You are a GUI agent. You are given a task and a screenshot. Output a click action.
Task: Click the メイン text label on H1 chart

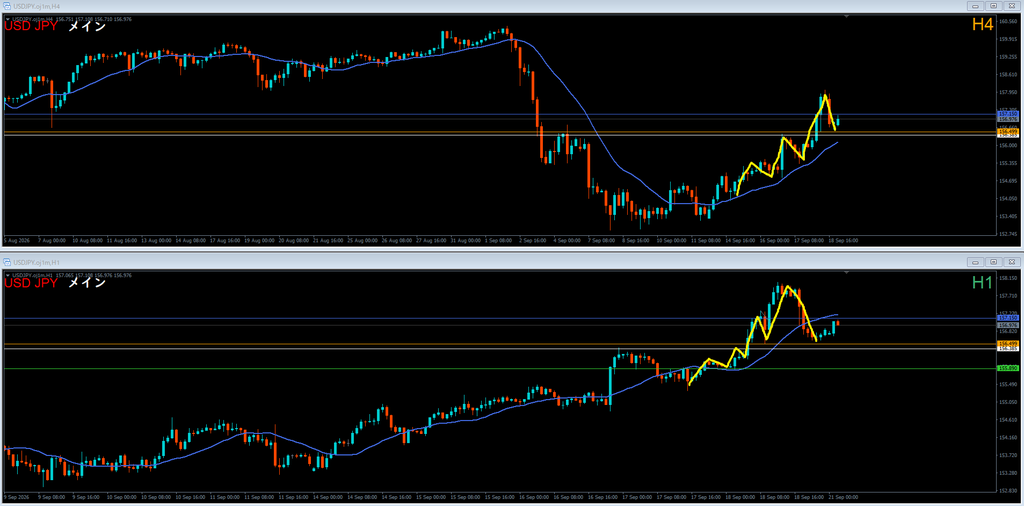(87, 283)
